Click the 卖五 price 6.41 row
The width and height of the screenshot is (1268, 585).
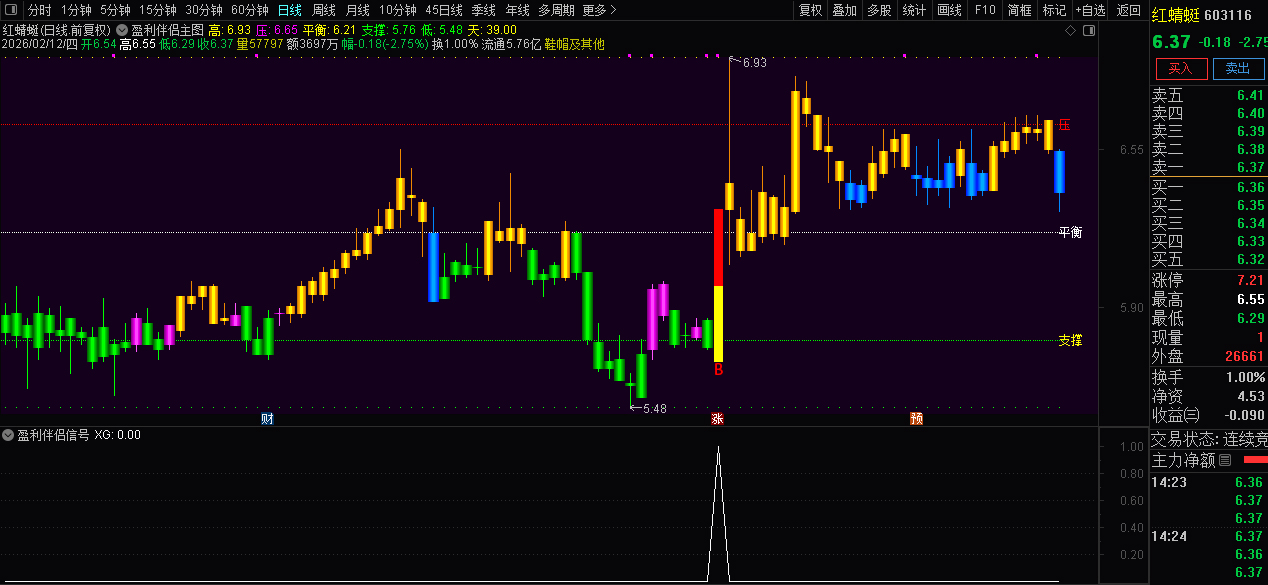click(1209, 95)
